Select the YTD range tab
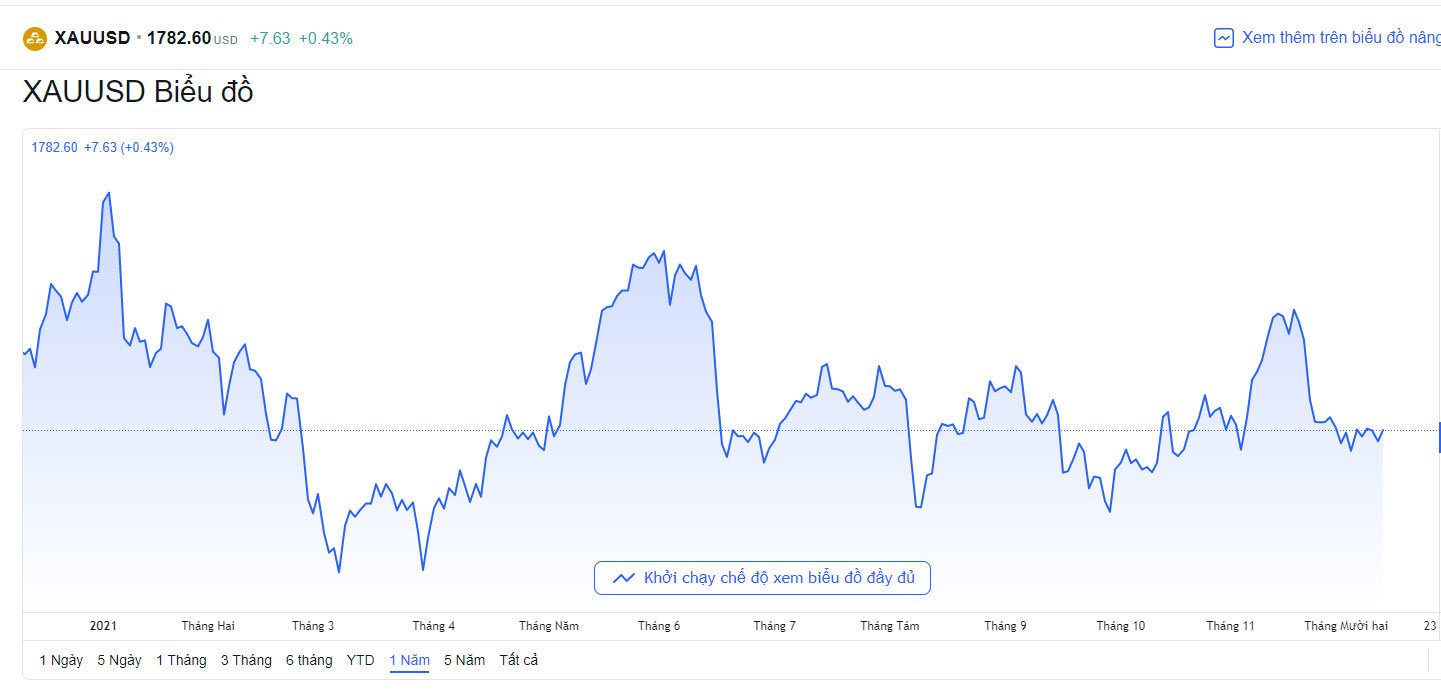 click(360, 660)
